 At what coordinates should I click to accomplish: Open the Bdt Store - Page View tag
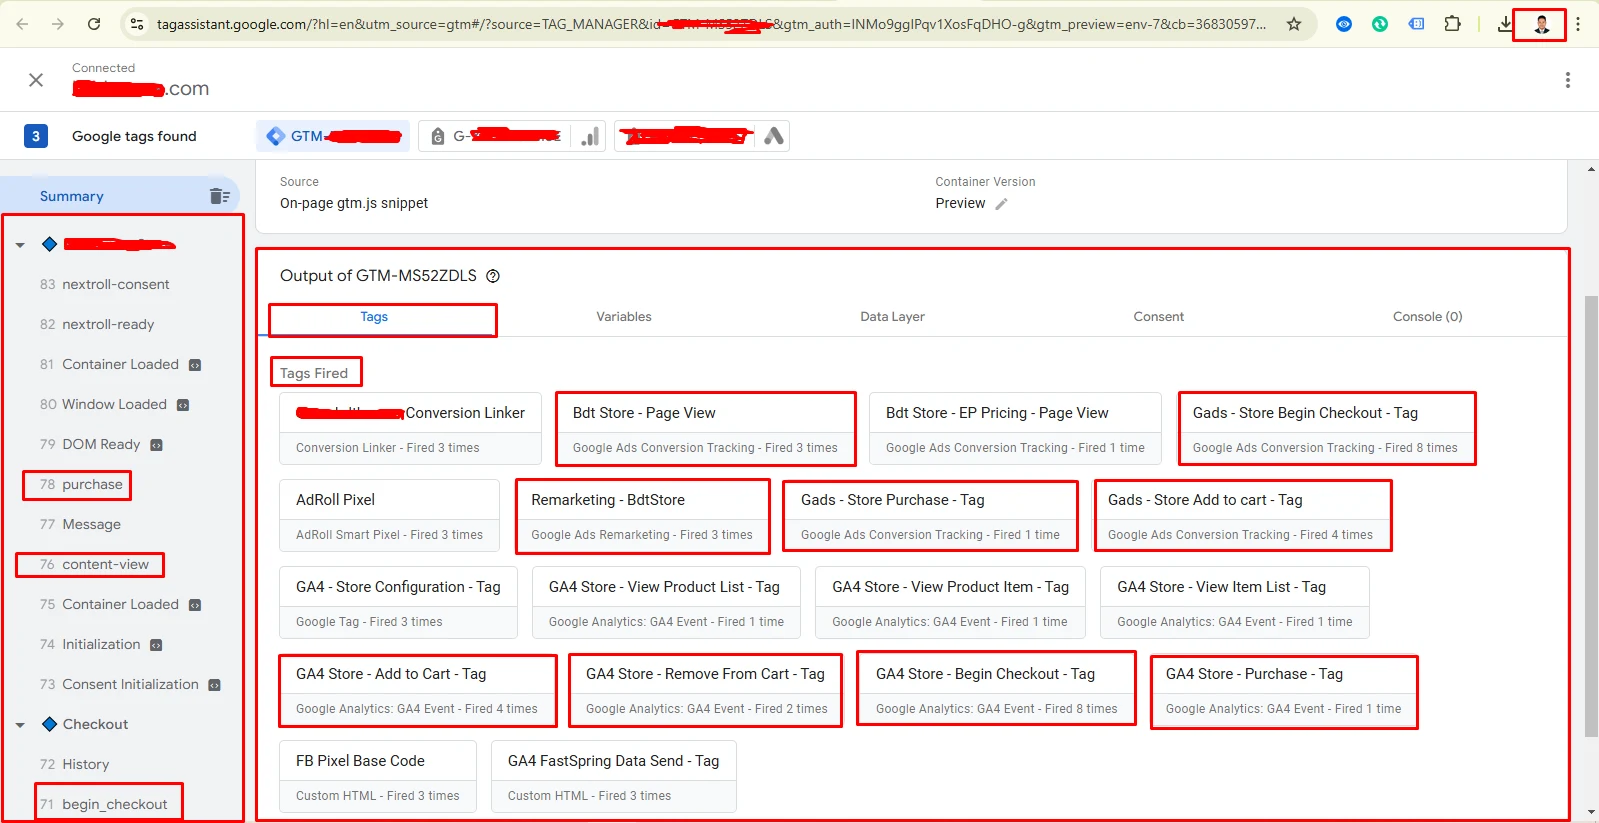coord(705,429)
